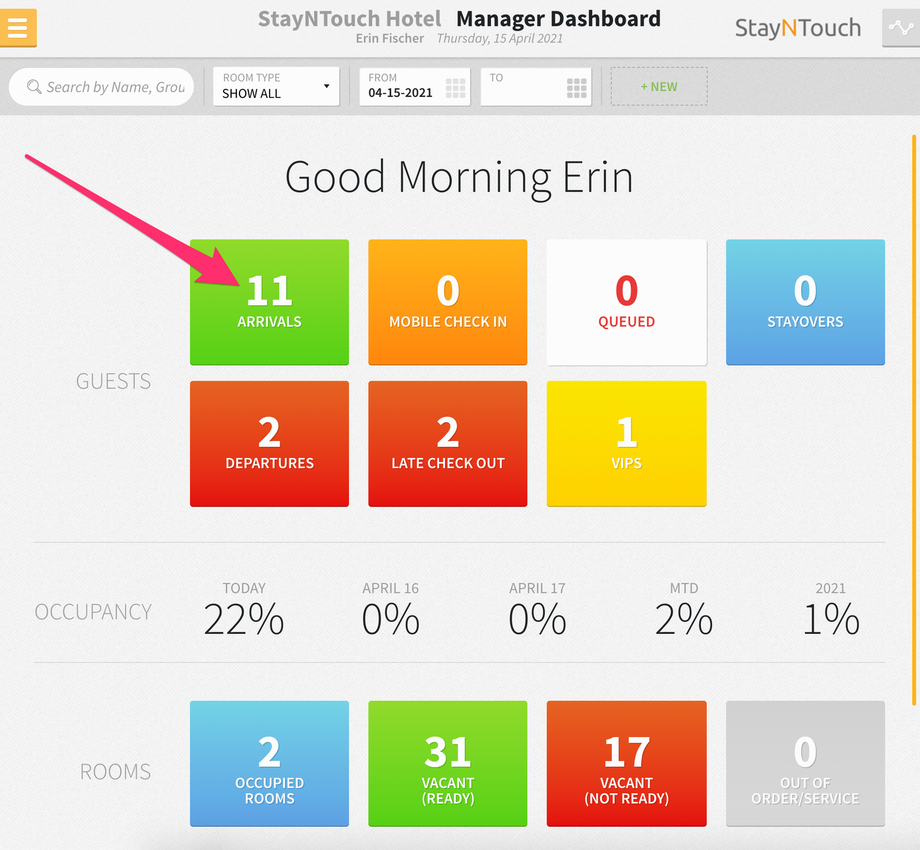The height and width of the screenshot is (850, 920).
Task: Expand the Room Type dropdown
Action: [x=276, y=86]
